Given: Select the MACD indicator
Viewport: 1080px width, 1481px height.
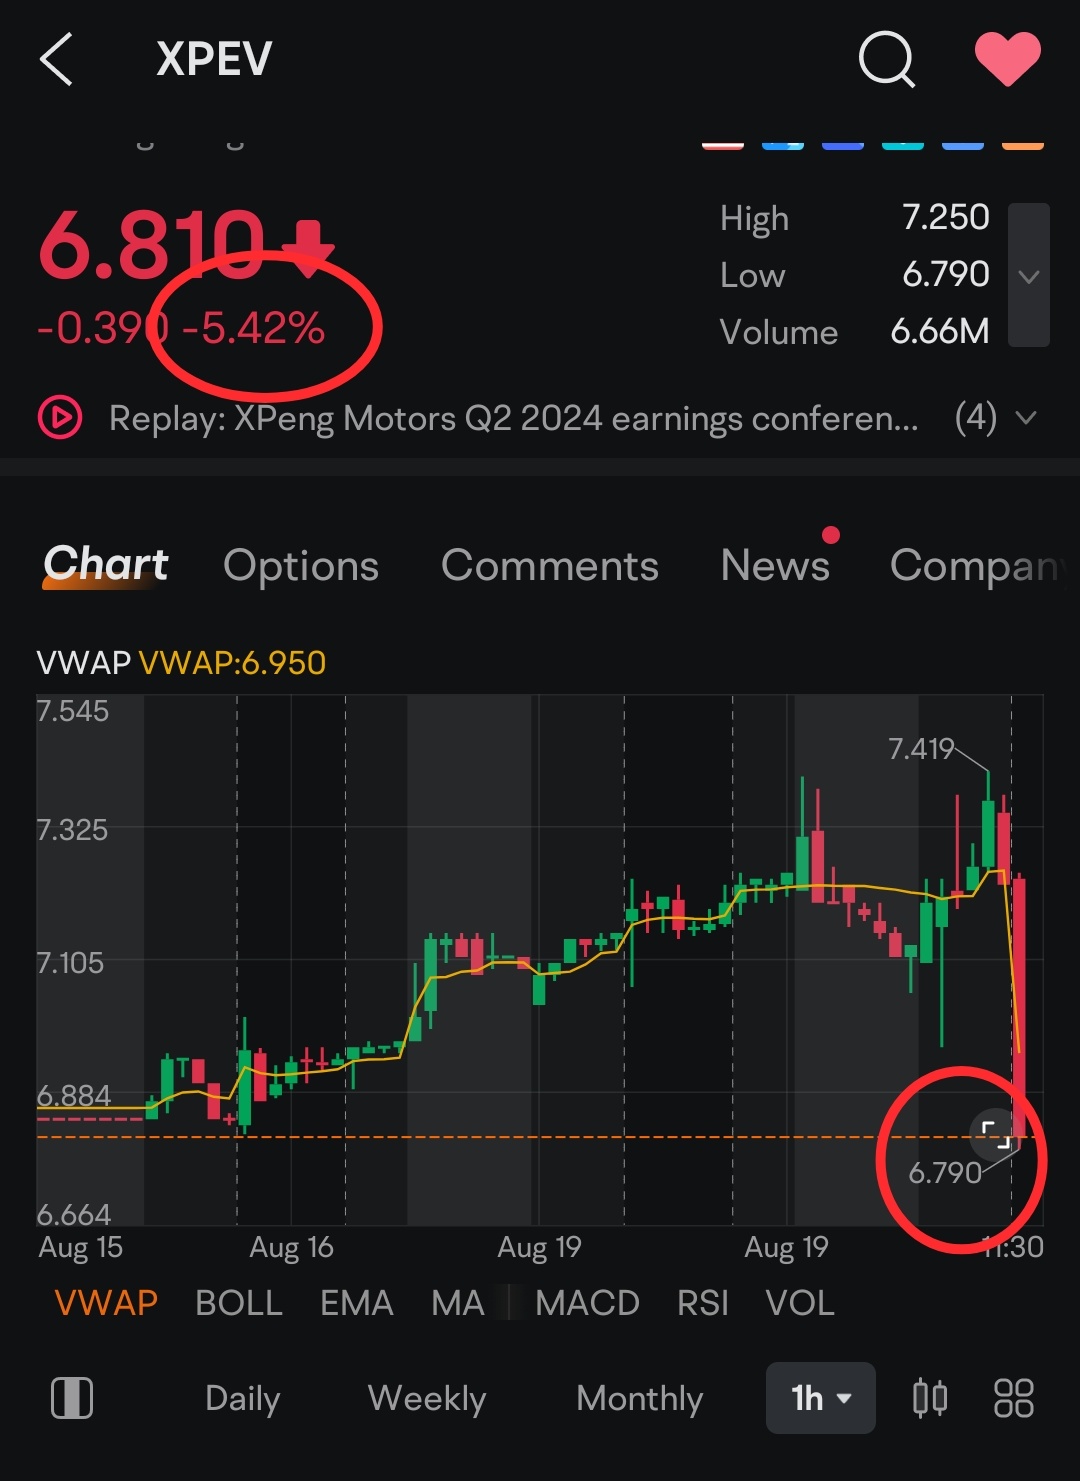Looking at the screenshot, I should [x=587, y=1303].
